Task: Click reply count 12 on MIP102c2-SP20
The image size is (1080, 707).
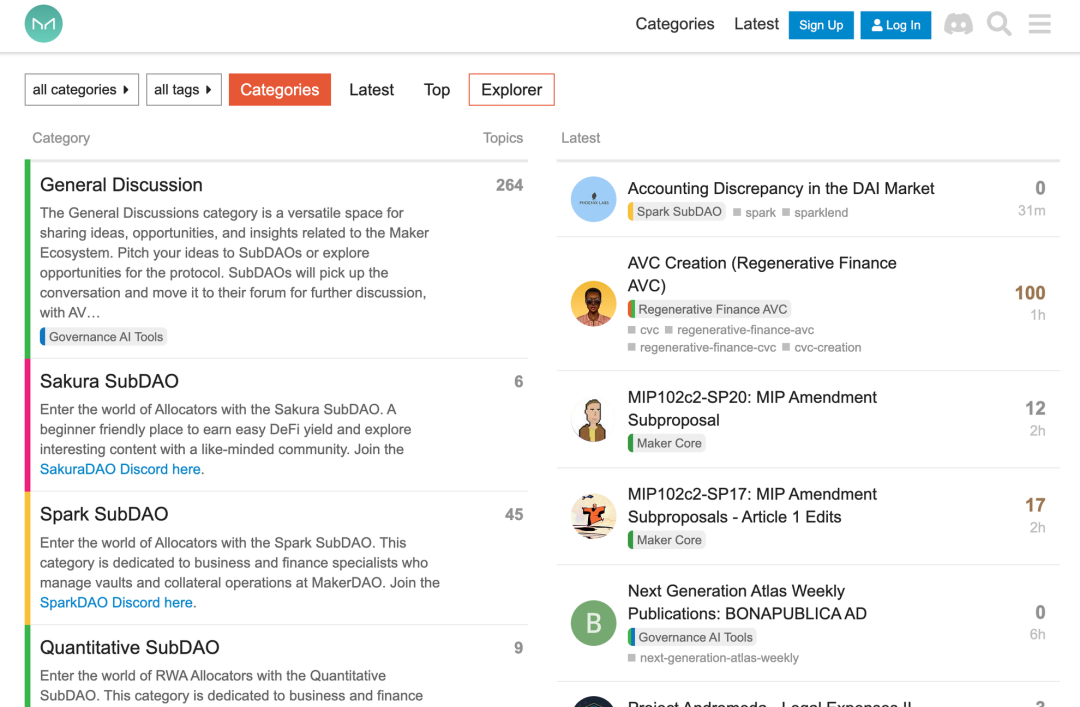Action: pos(1035,409)
